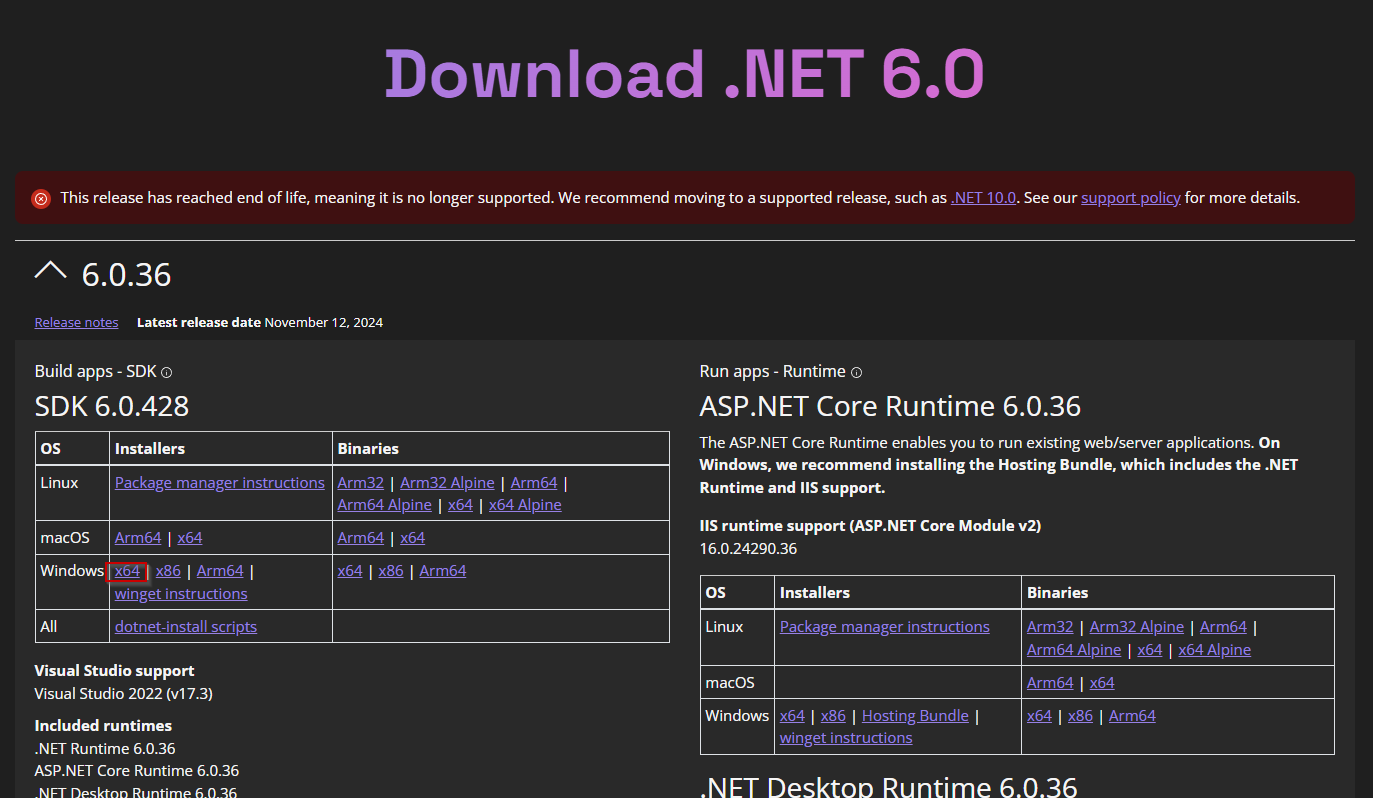The width and height of the screenshot is (1373, 798).
Task: Download the Windows Hosting Bundle
Action: (x=915, y=716)
